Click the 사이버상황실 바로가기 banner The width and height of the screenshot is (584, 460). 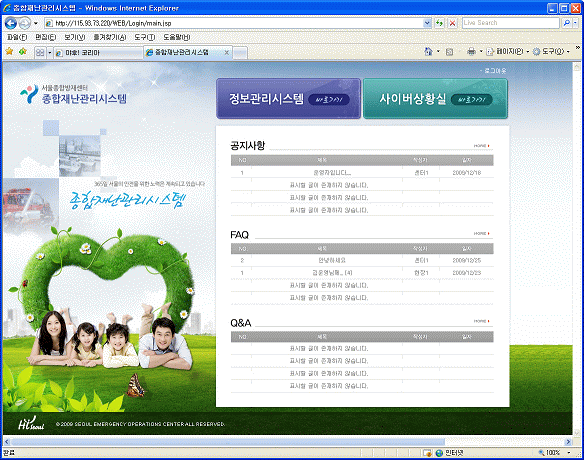tap(435, 99)
